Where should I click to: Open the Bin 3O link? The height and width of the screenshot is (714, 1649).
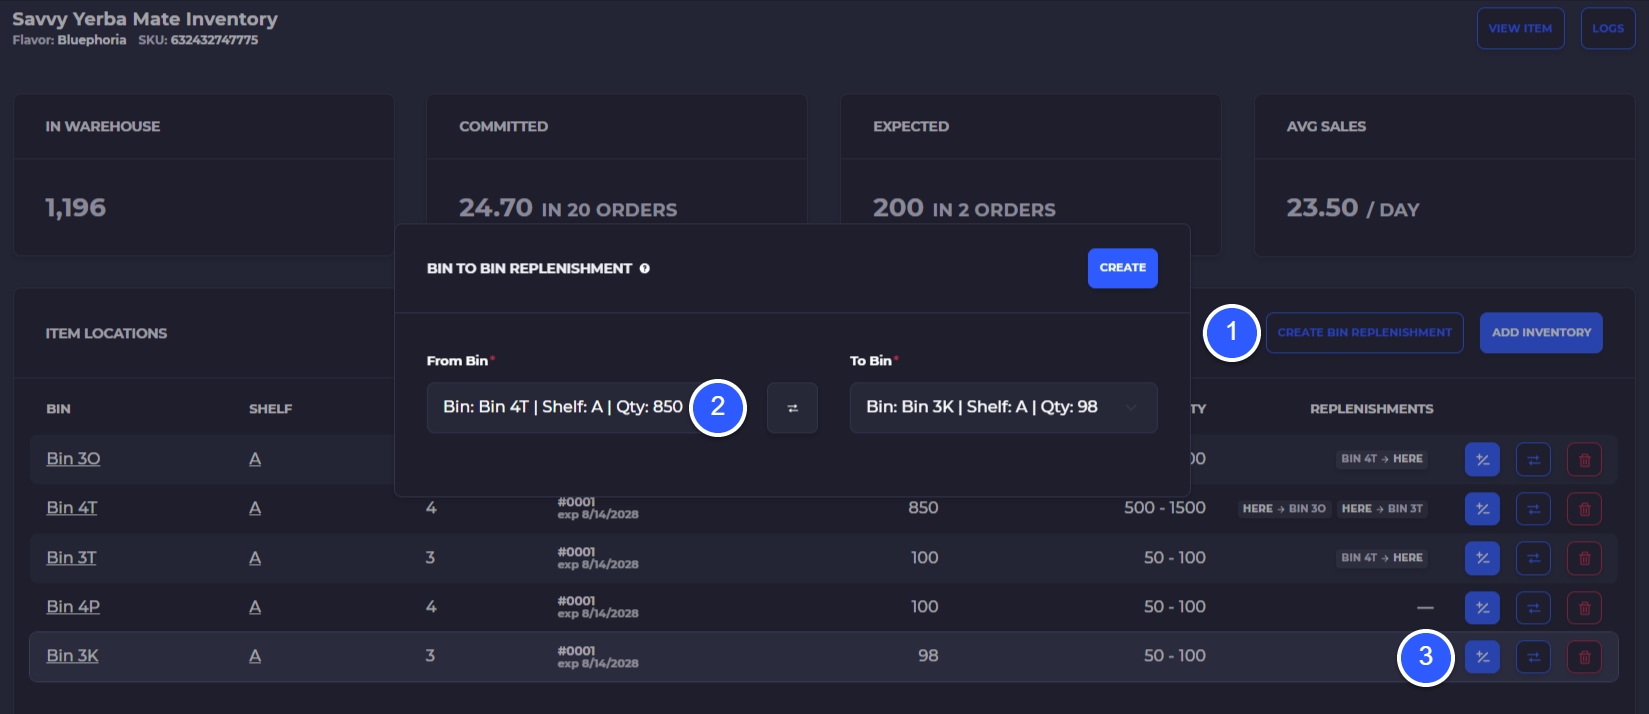point(73,458)
